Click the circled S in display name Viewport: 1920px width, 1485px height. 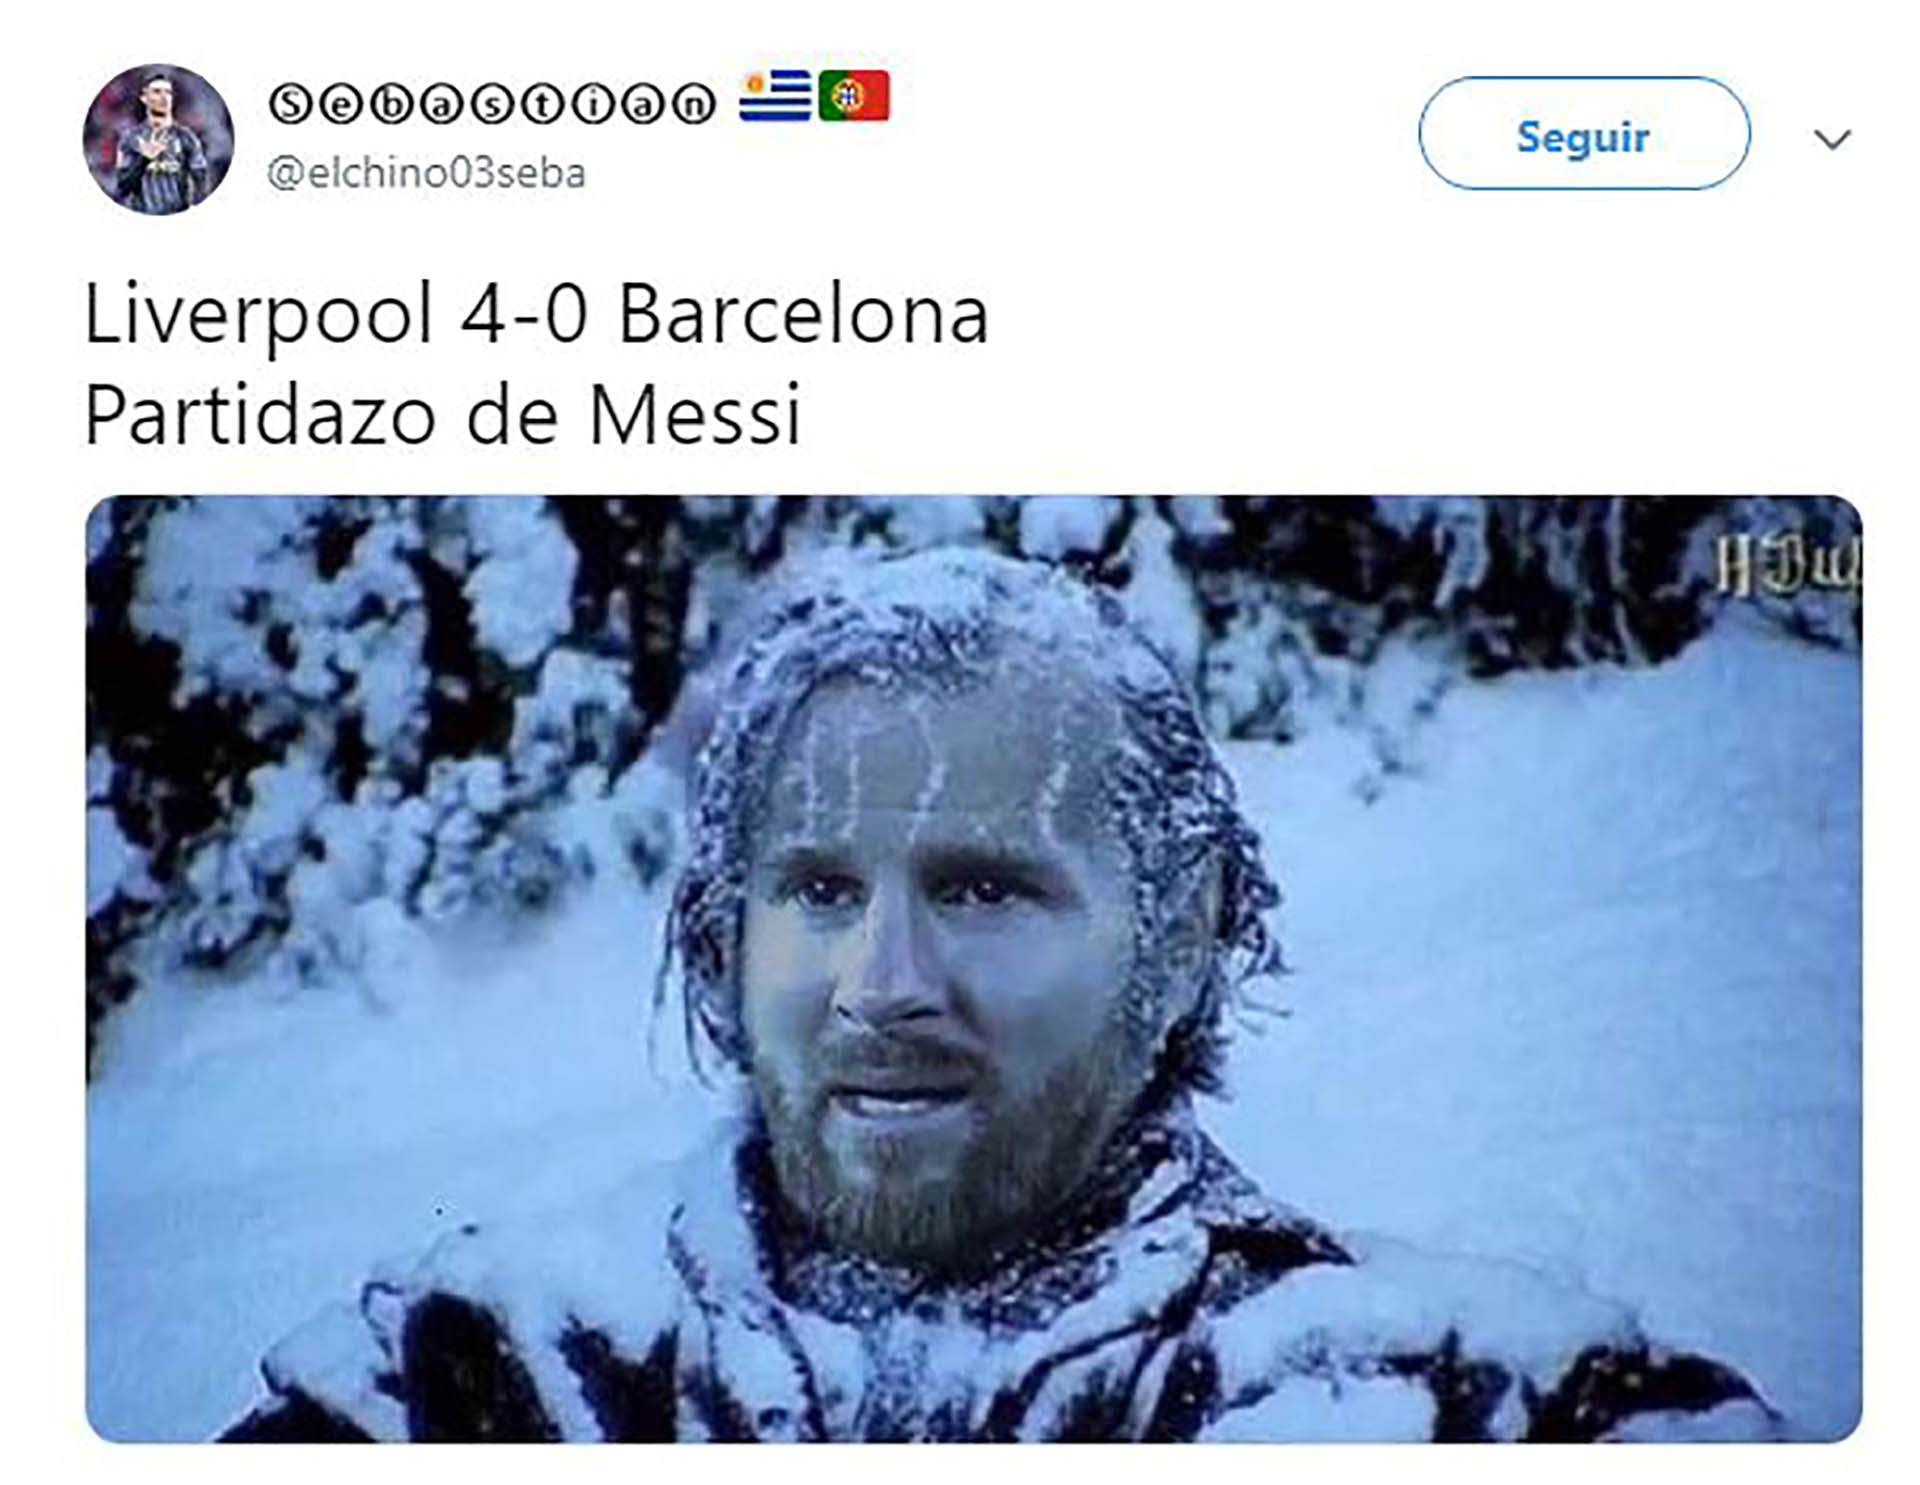pos(291,103)
